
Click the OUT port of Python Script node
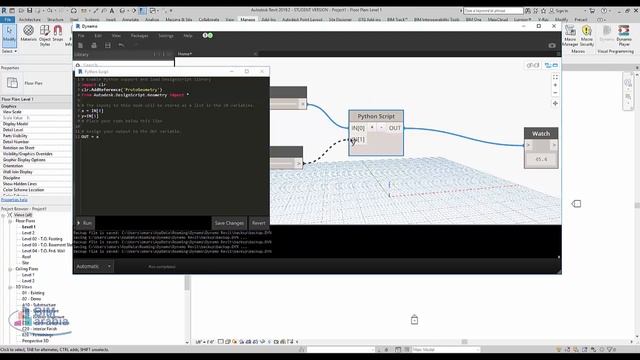(395, 128)
